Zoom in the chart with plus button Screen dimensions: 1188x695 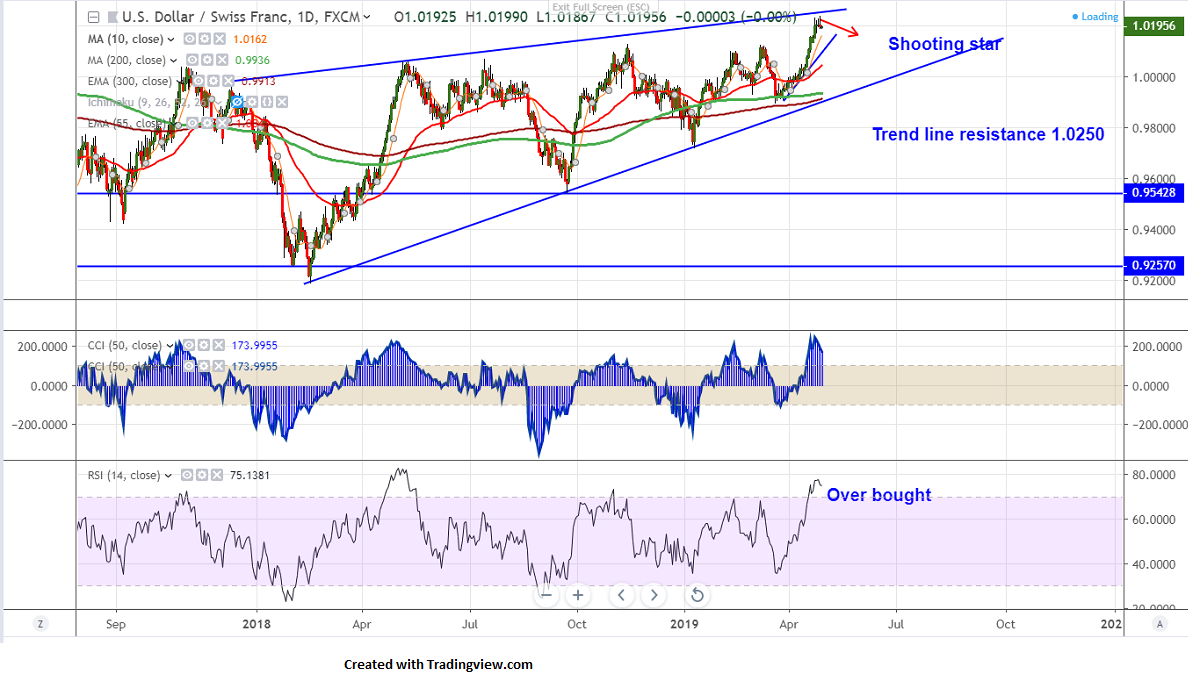click(x=578, y=595)
